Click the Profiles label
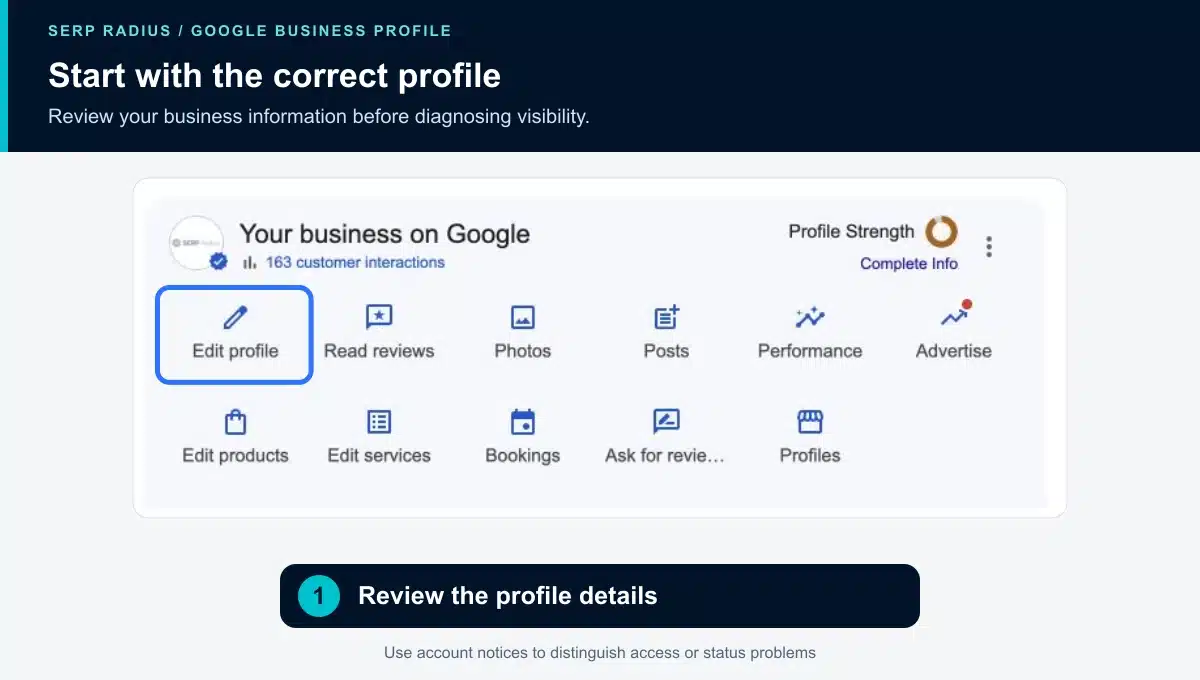Image resolution: width=1200 pixels, height=680 pixels. [810, 455]
